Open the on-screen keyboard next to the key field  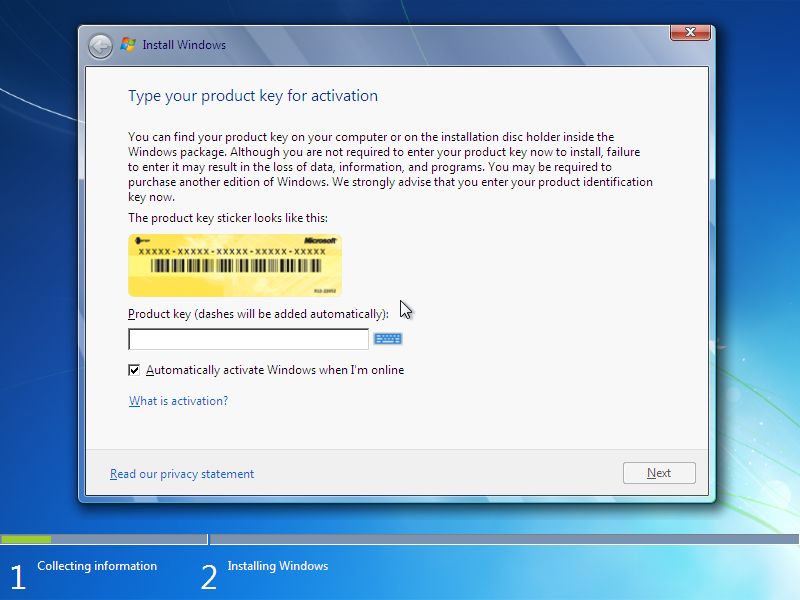click(388, 338)
